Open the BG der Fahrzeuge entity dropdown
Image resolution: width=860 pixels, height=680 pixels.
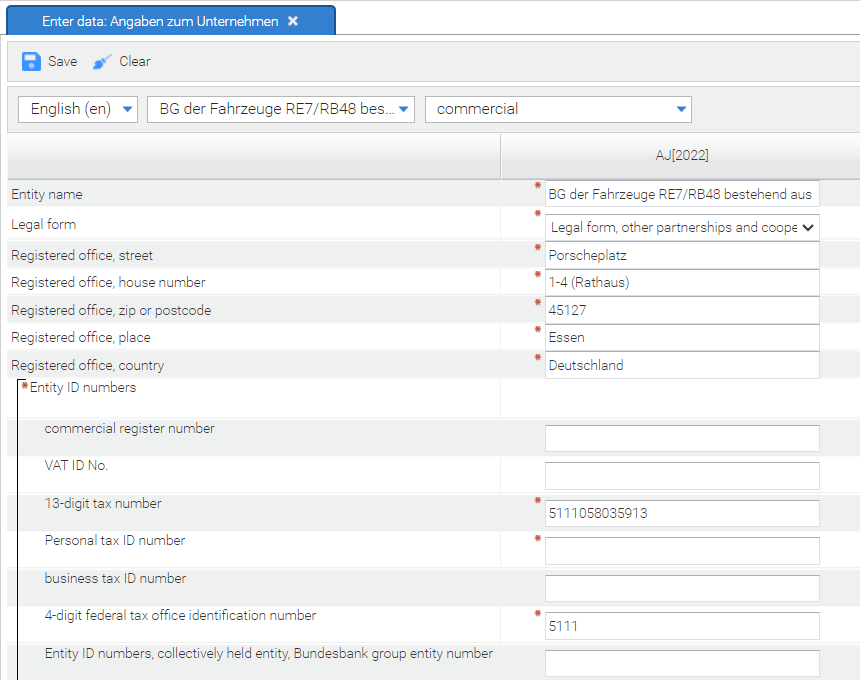pyautogui.click(x=280, y=109)
